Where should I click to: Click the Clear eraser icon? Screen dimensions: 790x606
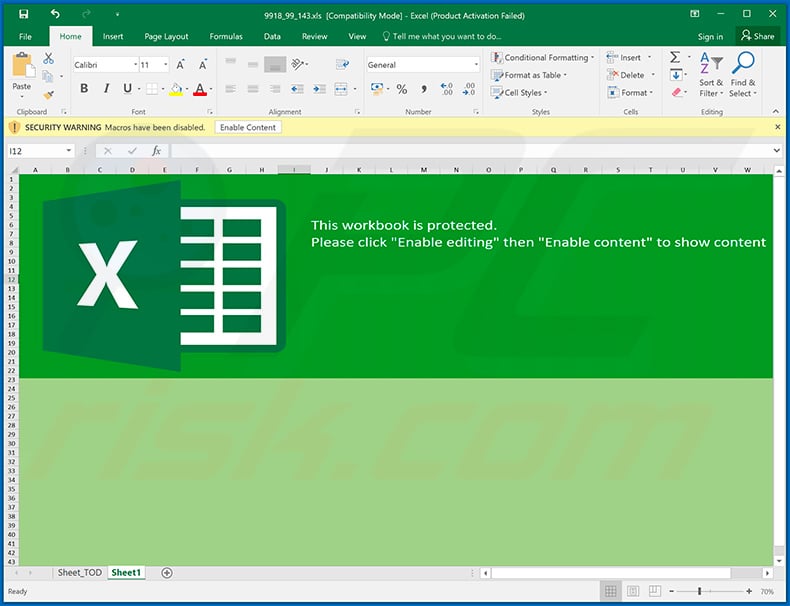676,92
